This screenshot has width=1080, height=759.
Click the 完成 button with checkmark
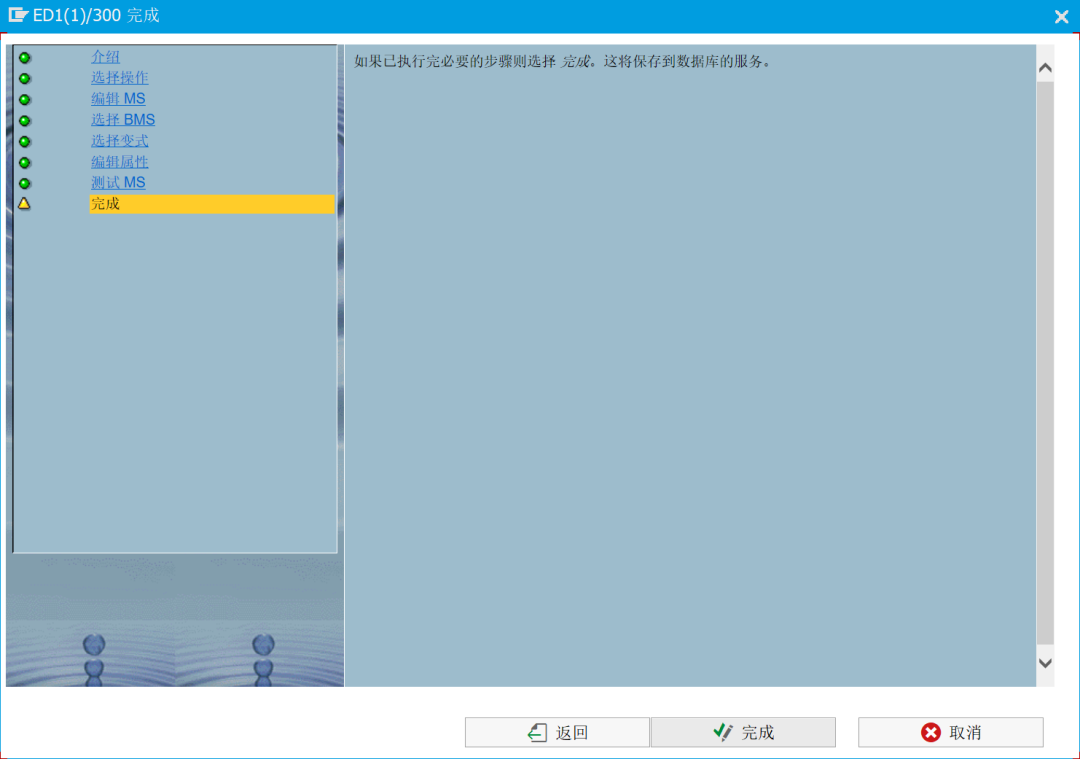[743, 732]
